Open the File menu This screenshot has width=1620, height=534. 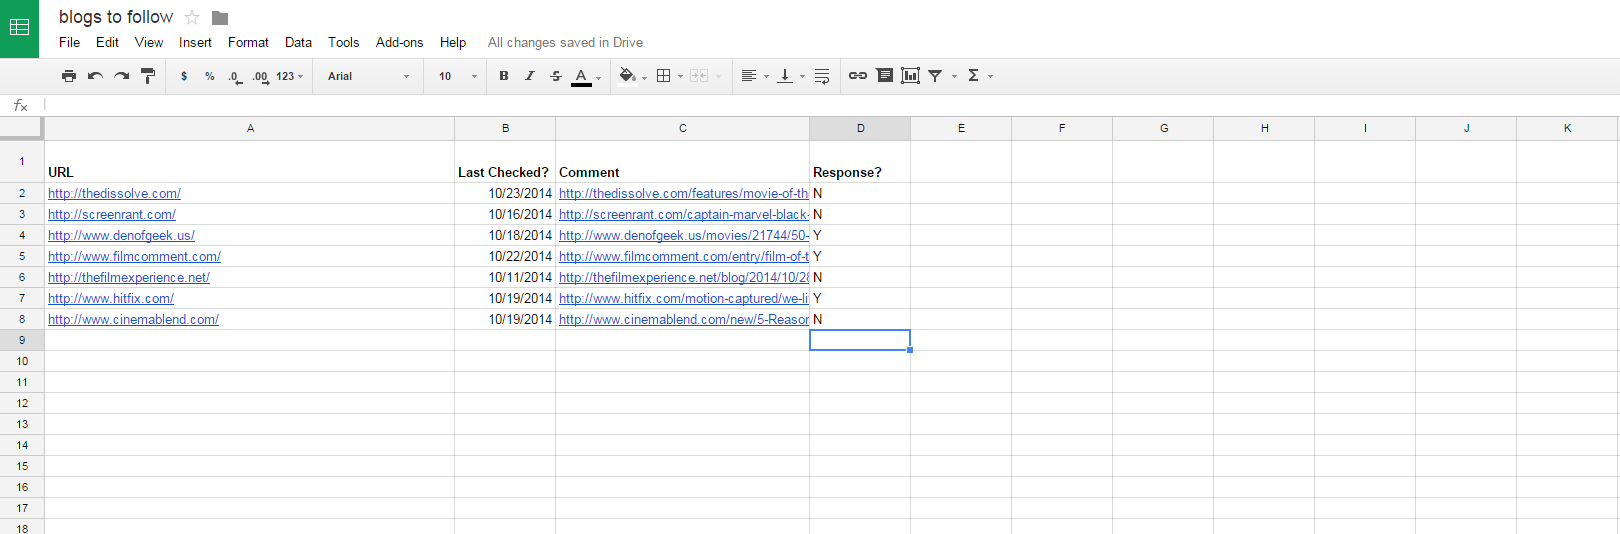69,42
